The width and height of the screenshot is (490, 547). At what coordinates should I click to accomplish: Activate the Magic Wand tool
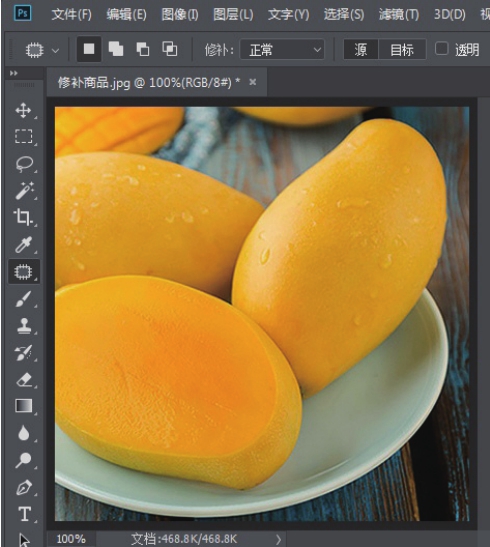[23, 190]
